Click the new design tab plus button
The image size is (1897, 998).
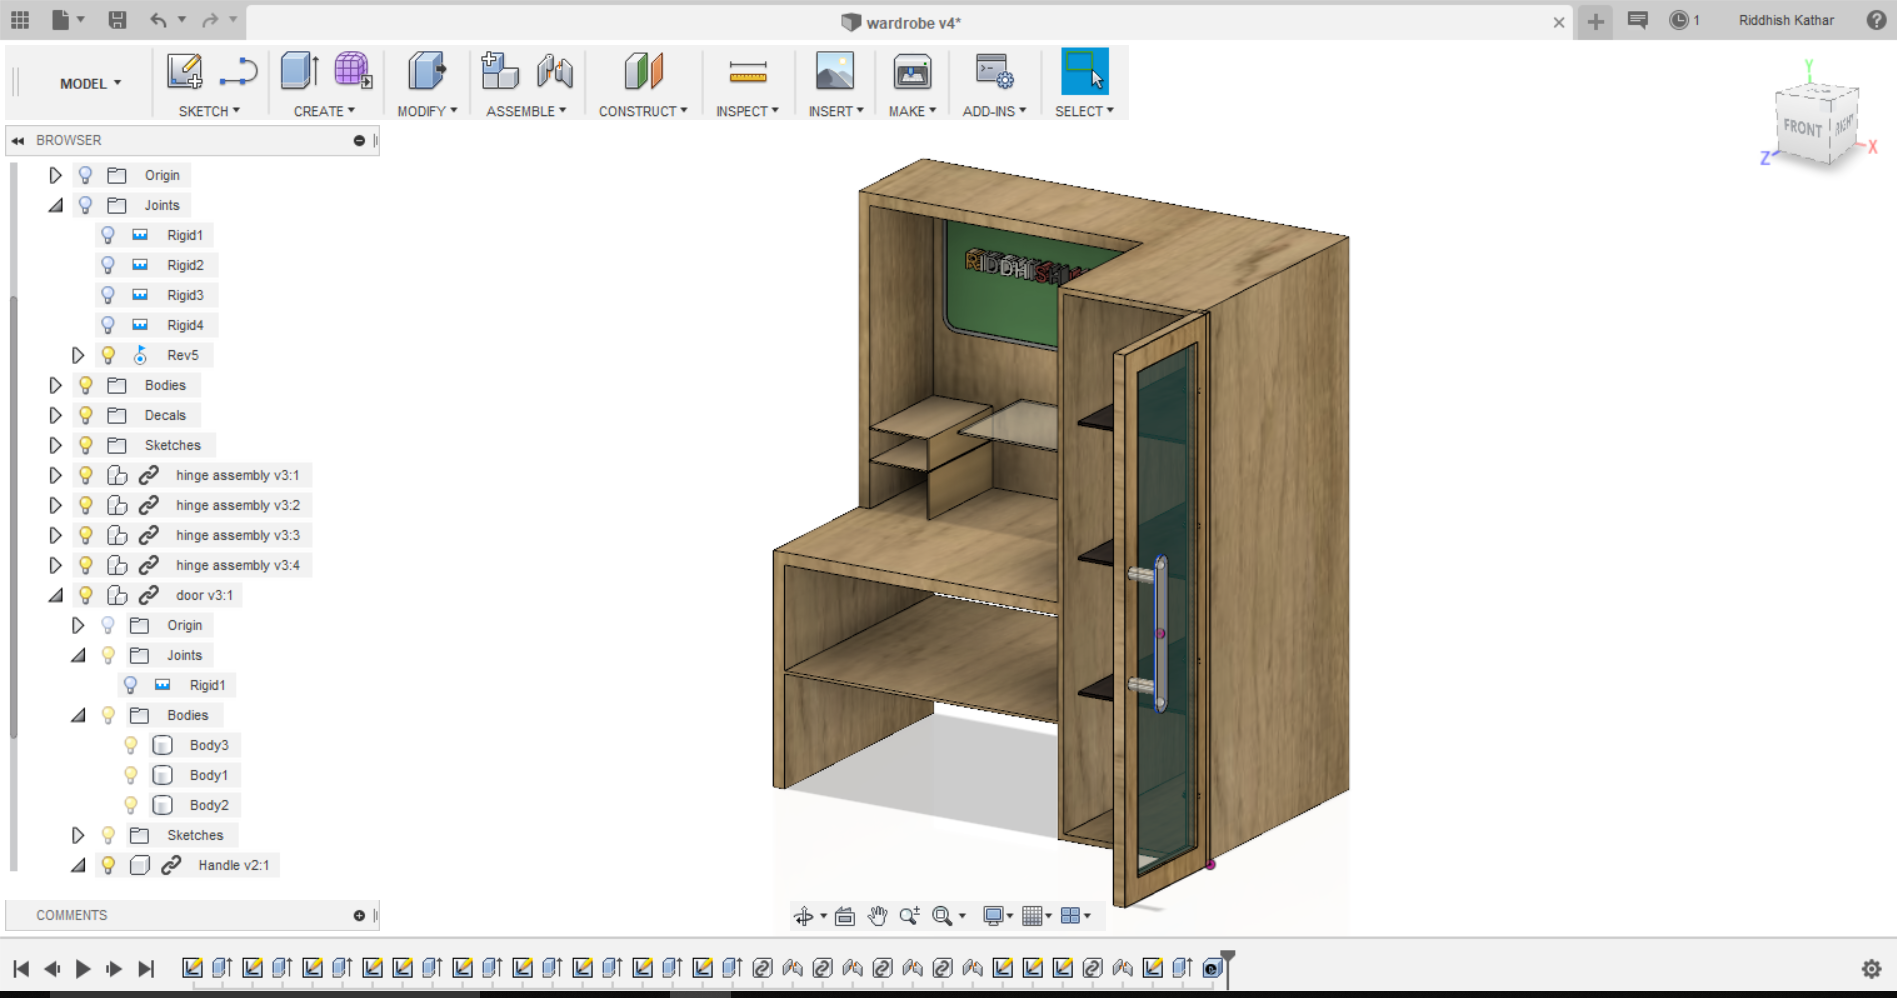(1595, 21)
